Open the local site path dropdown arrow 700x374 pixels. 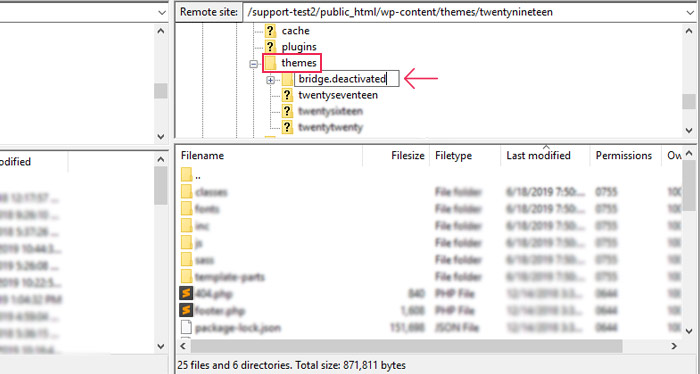coord(162,12)
